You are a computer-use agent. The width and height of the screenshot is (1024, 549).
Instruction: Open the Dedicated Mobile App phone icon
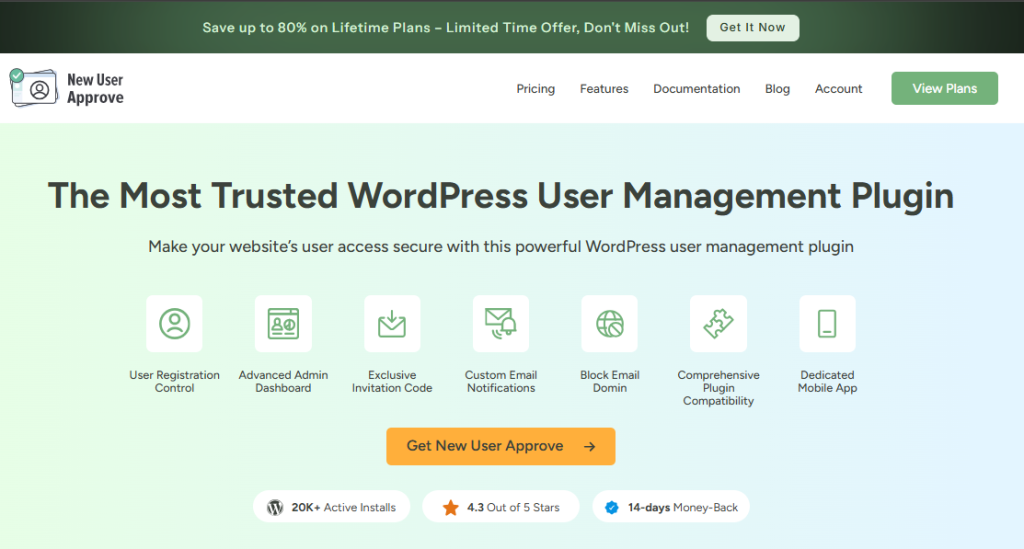tap(827, 324)
